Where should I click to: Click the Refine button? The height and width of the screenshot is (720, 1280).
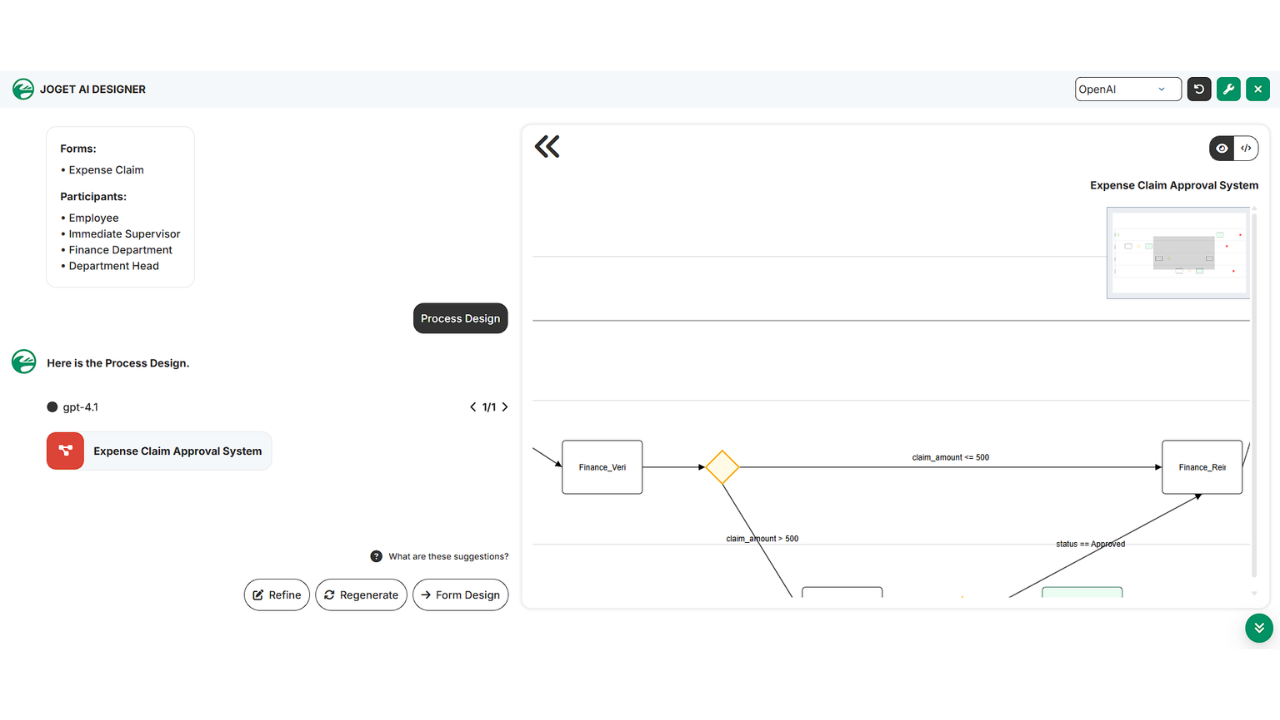(x=277, y=595)
